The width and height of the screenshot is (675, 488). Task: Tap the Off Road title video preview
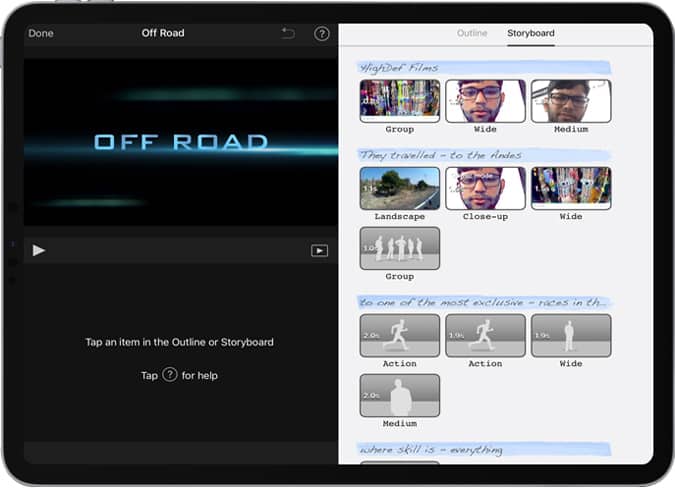coord(180,141)
